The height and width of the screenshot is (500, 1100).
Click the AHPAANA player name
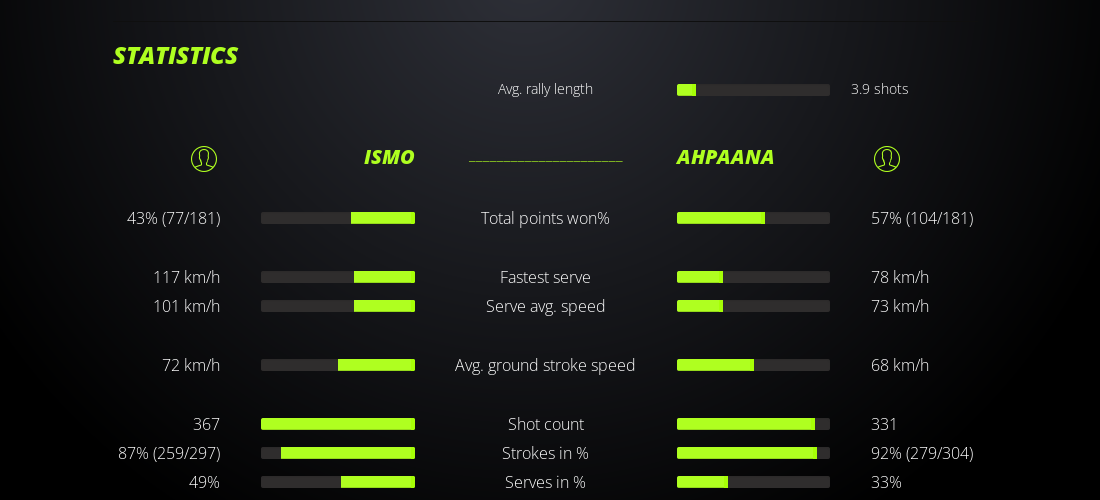point(725,158)
